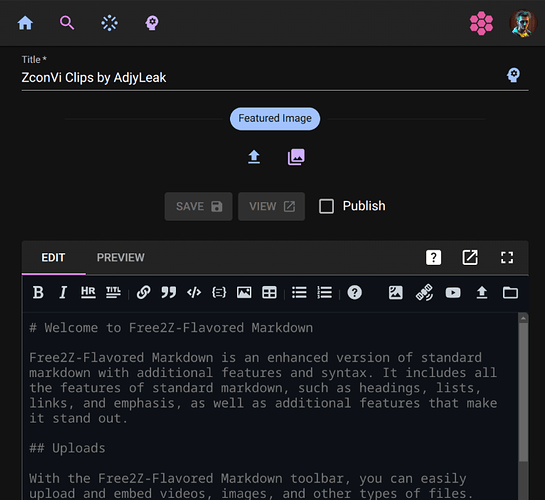Open the purple image gallery icon
The width and height of the screenshot is (545, 500).
(296, 157)
